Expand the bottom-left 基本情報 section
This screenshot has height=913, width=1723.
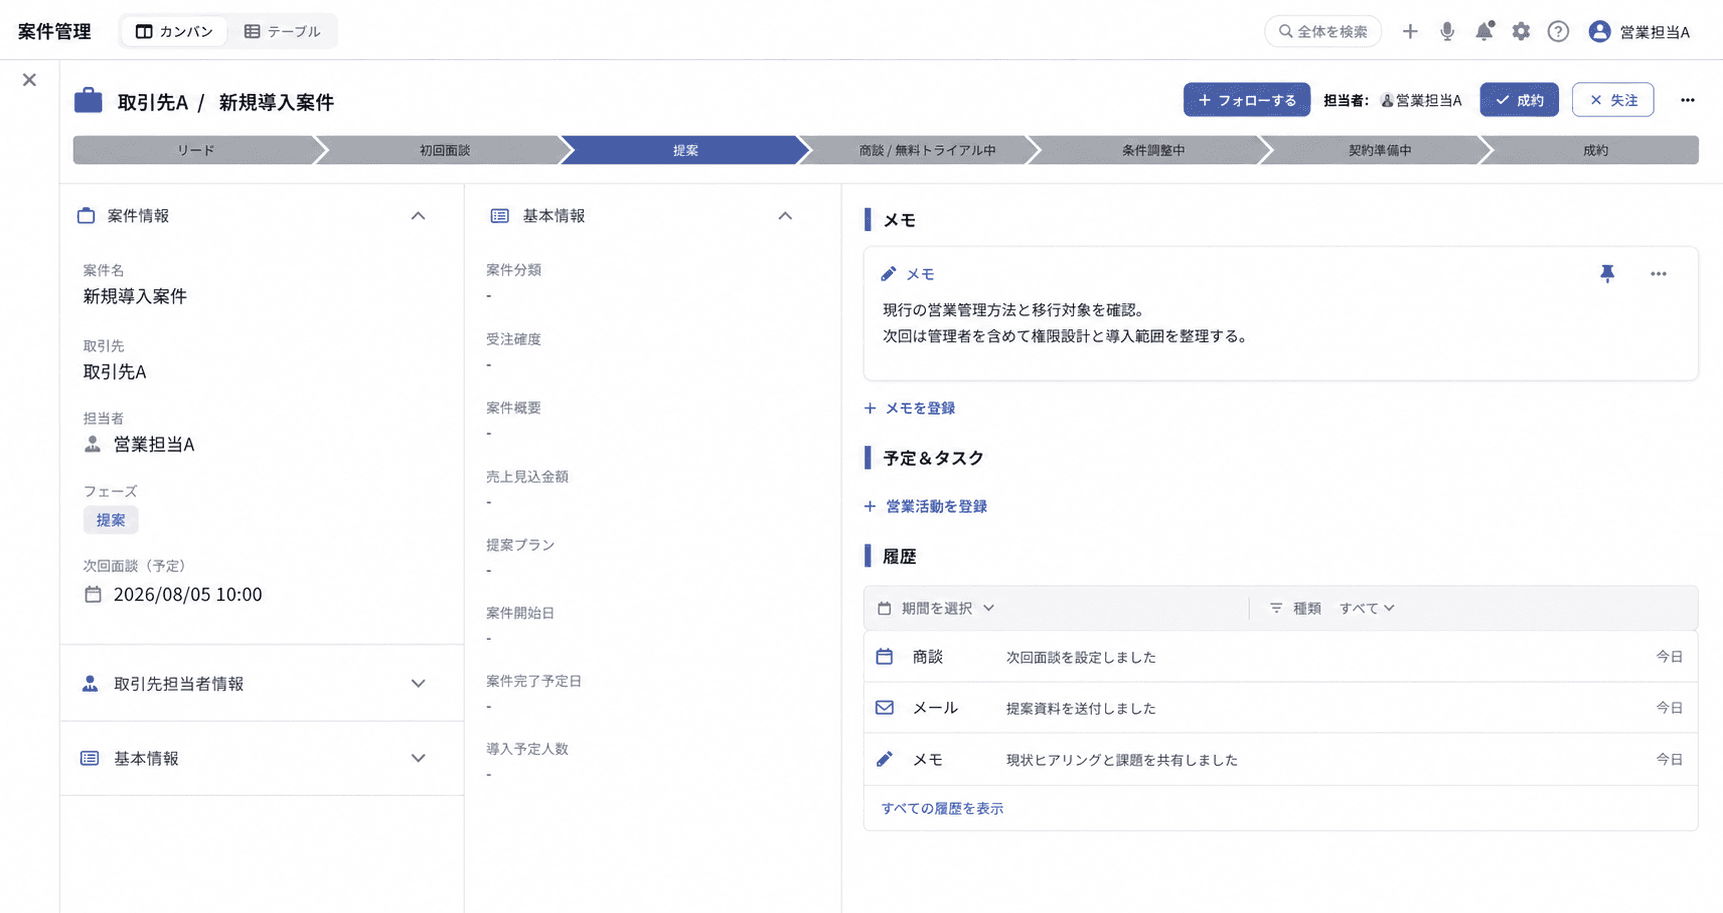pyautogui.click(x=418, y=758)
